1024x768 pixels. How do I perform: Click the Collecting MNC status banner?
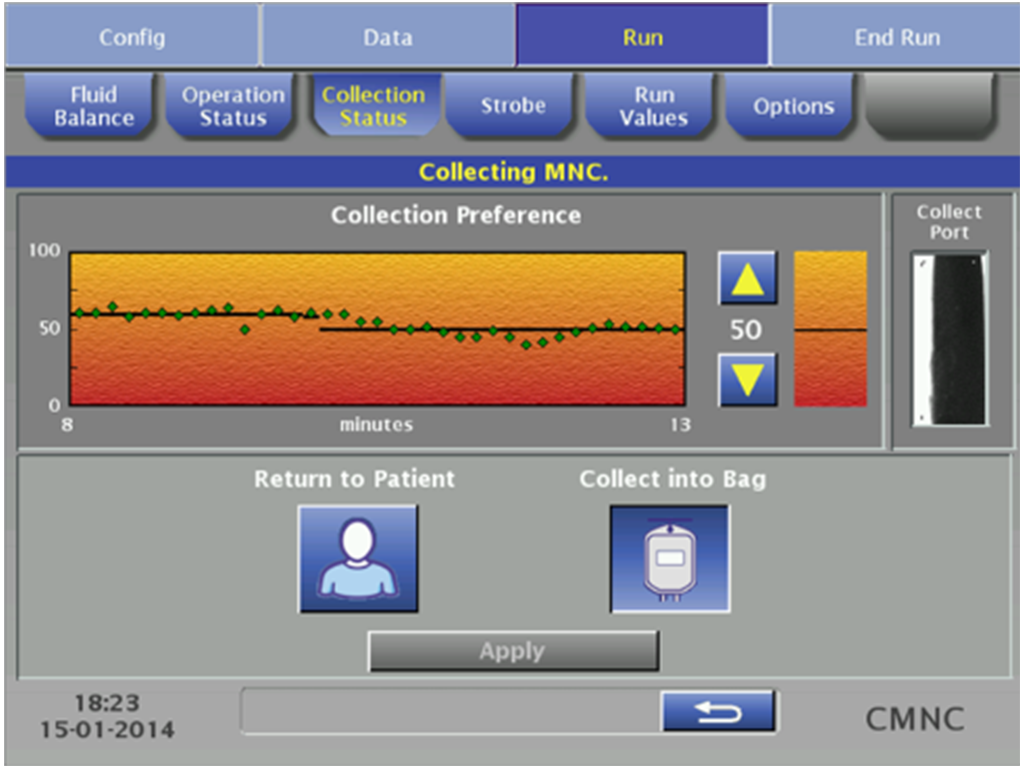coord(512,171)
